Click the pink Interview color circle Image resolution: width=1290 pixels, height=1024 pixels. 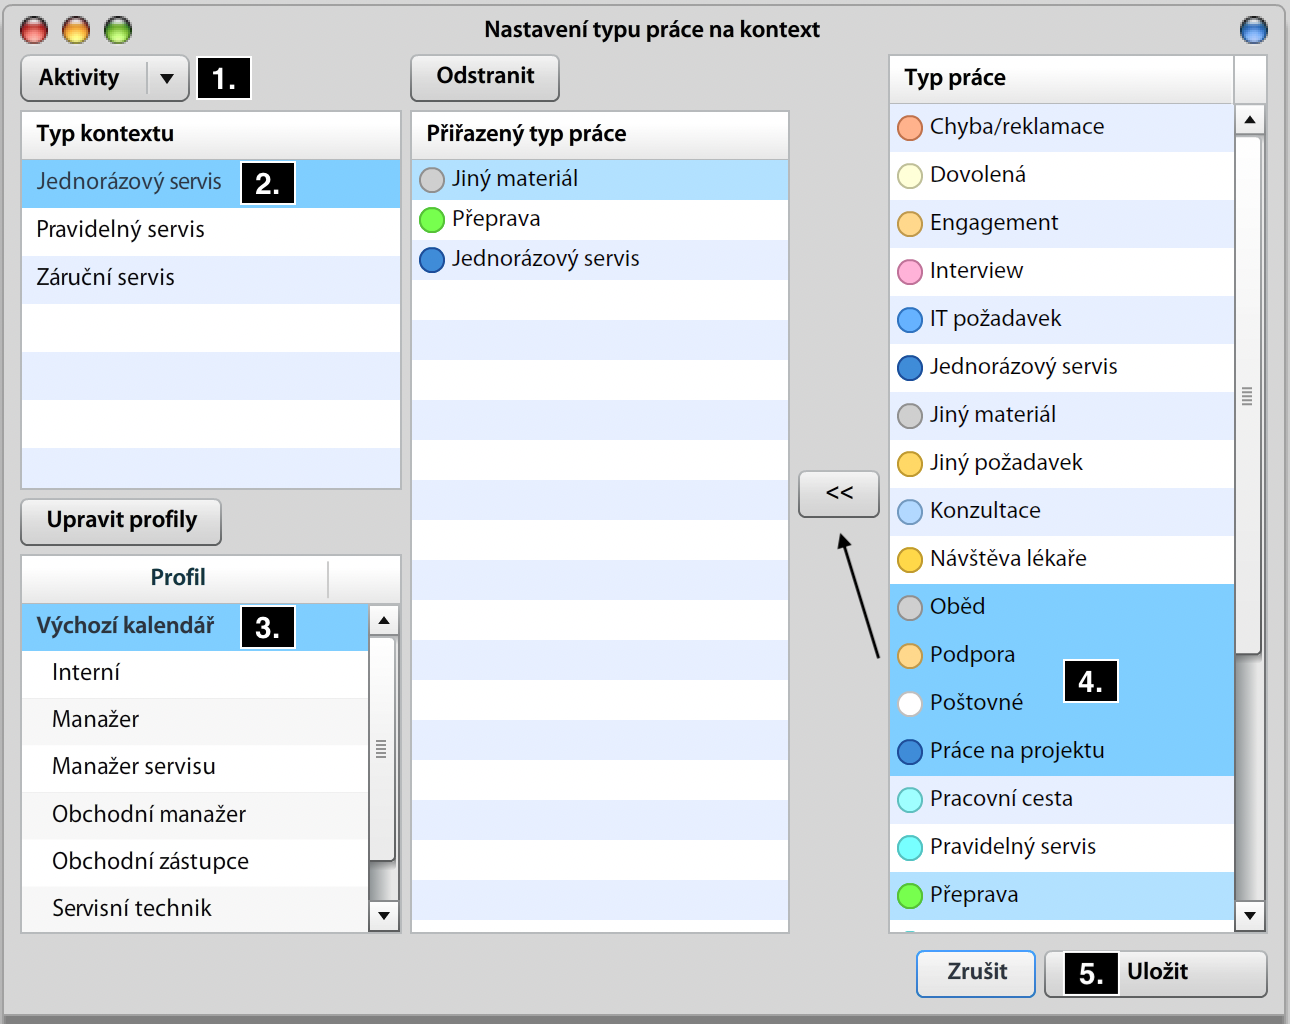tap(909, 272)
